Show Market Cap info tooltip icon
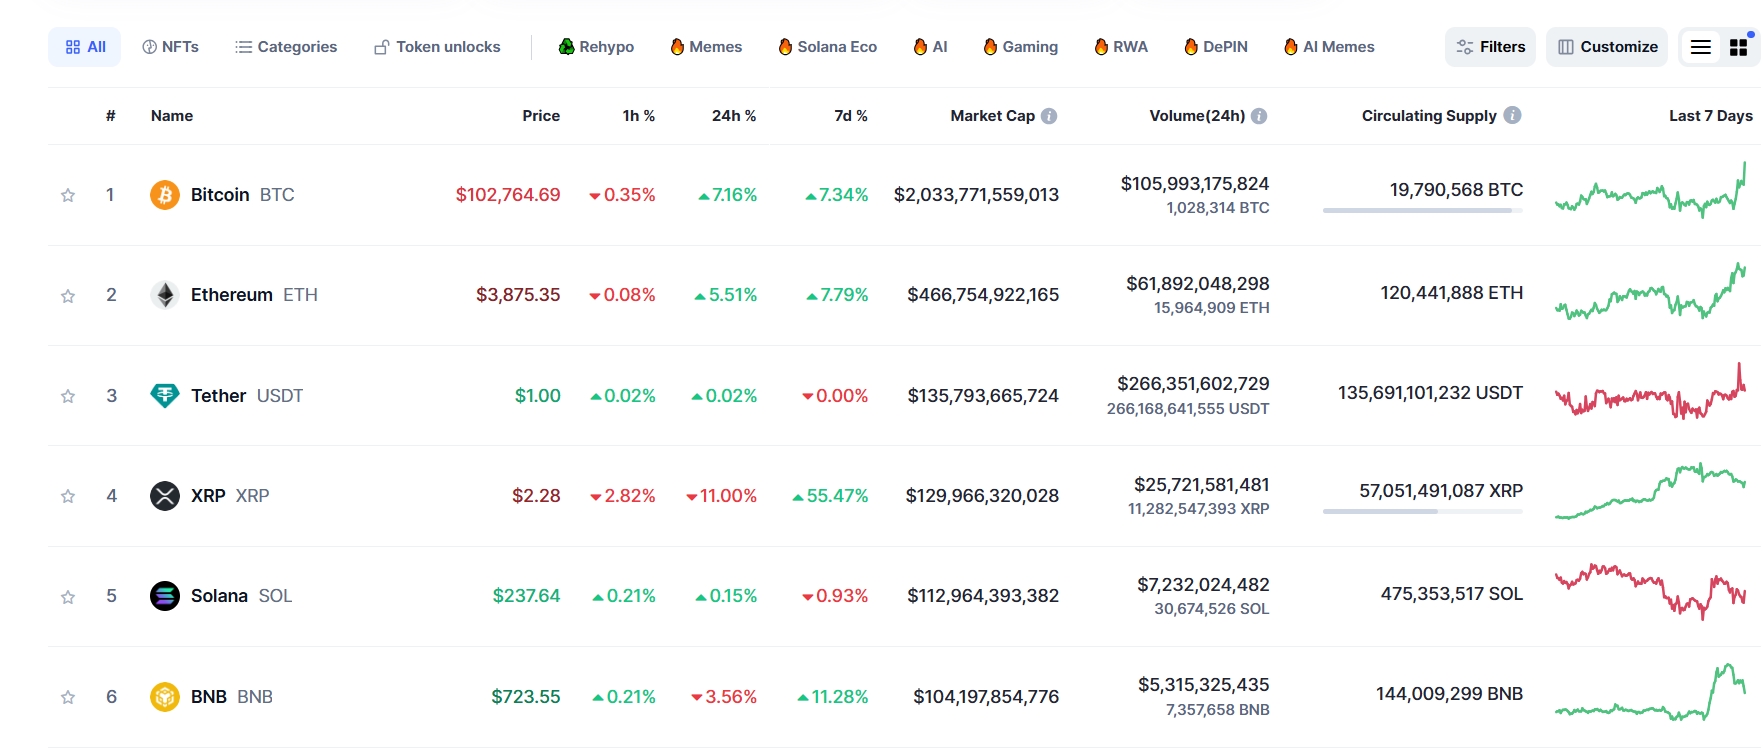 pyautogui.click(x=1049, y=116)
